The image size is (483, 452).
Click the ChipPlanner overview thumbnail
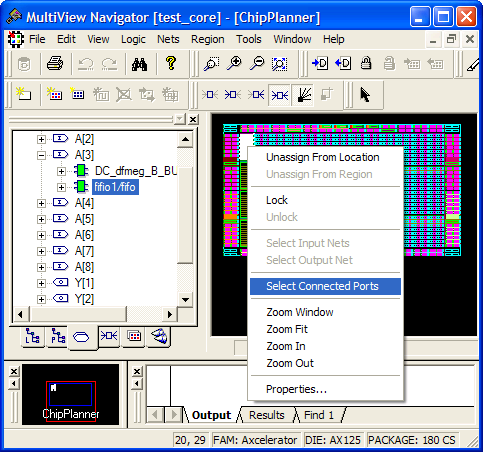point(71,394)
